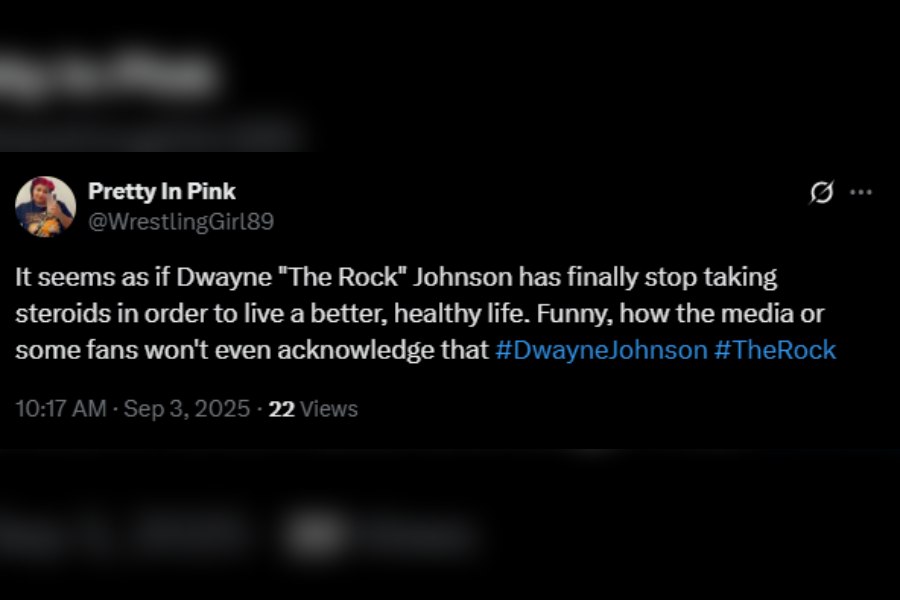The image size is (900, 600).
Task: Open the Pretty In Pink display name
Action: [162, 191]
